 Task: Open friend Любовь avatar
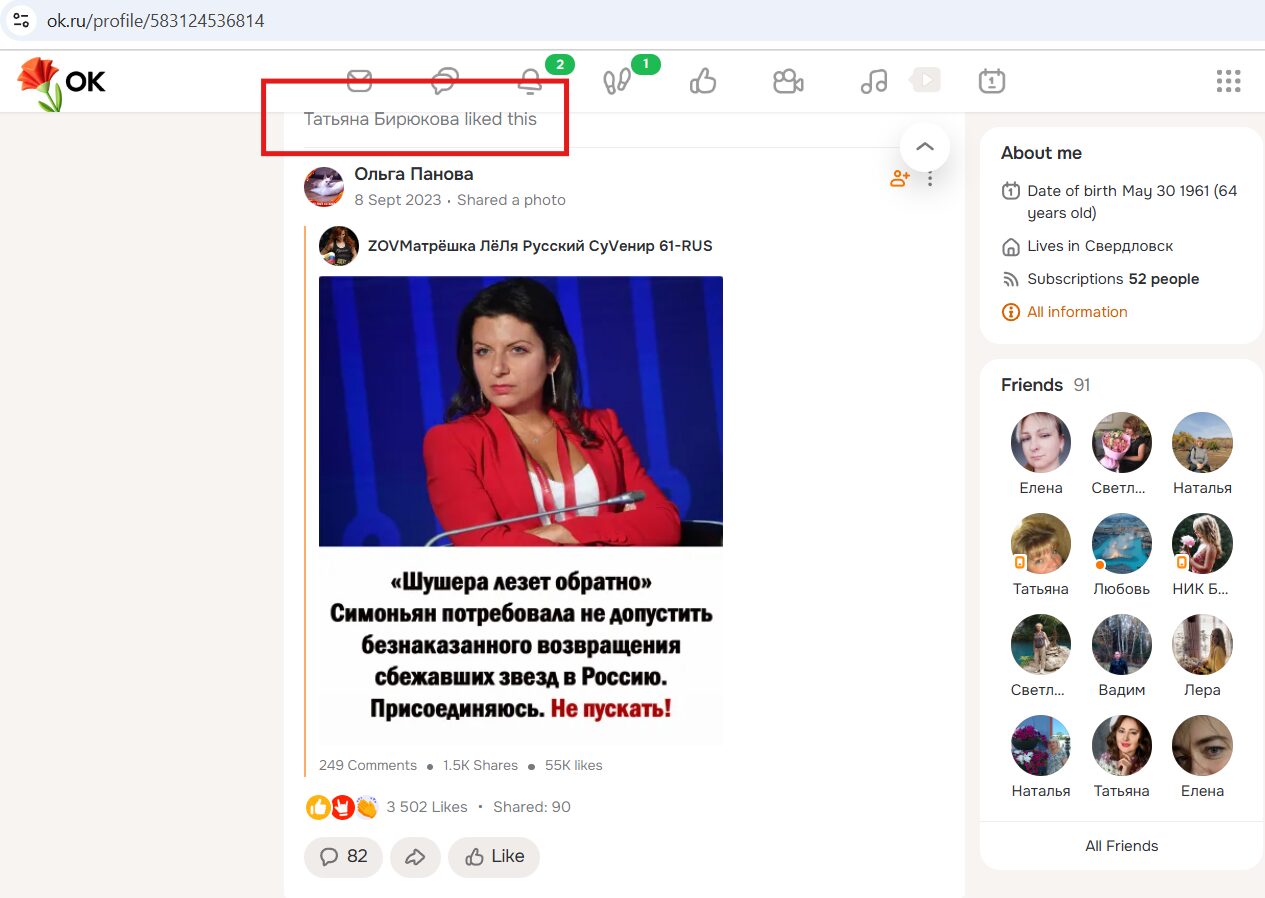(1122, 543)
